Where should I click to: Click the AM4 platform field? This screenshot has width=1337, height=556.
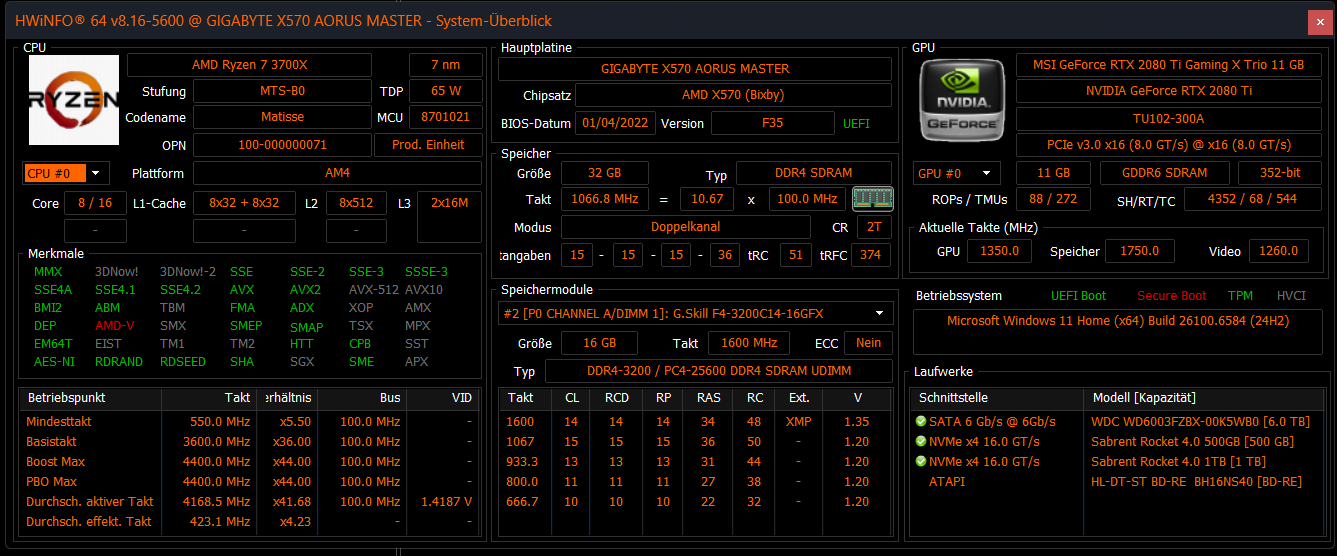click(338, 173)
